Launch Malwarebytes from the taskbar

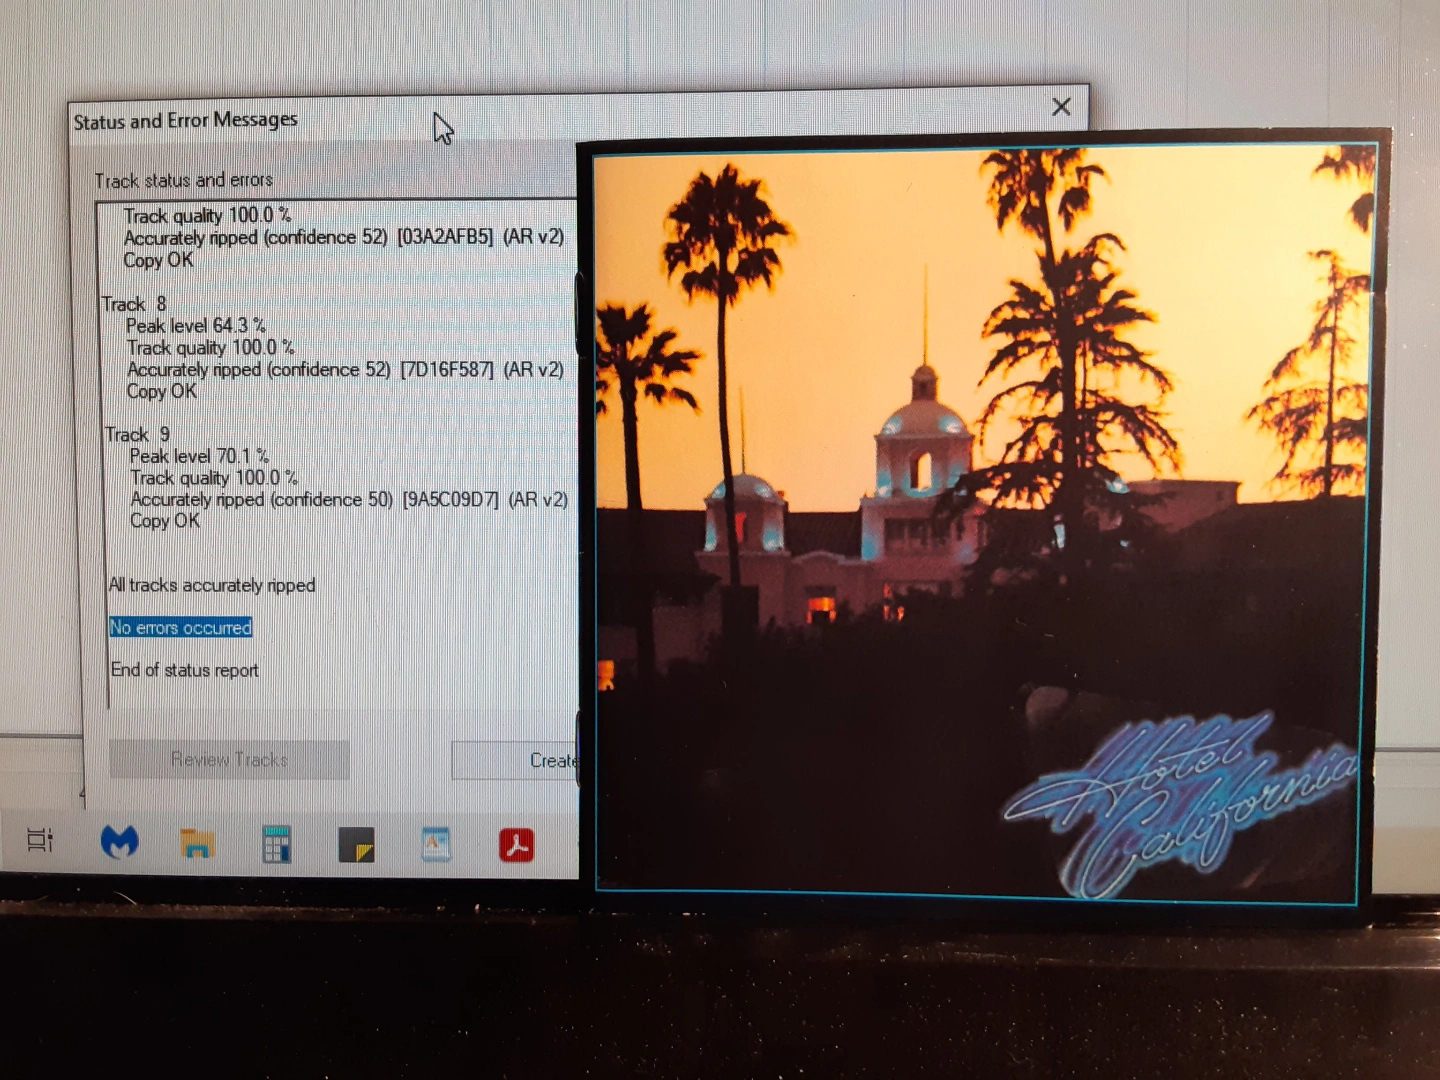119,842
